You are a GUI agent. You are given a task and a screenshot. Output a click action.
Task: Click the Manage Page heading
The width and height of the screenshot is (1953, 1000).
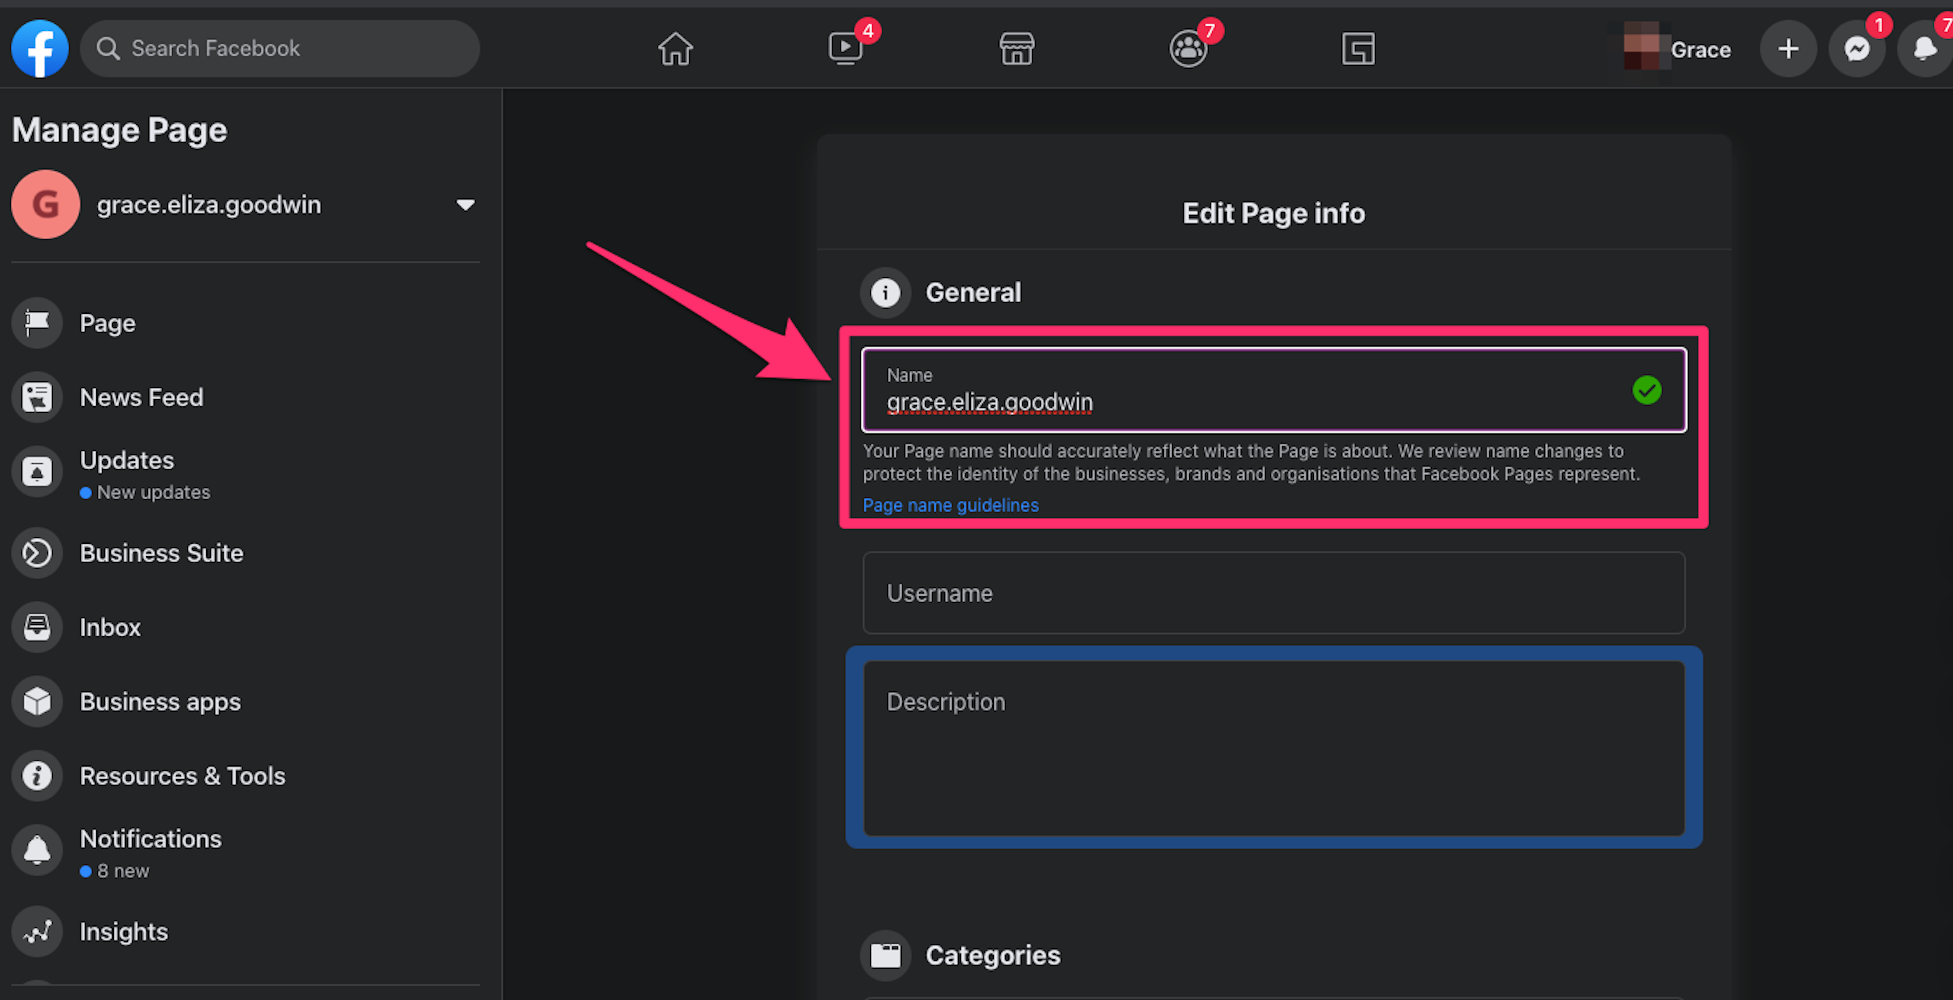coord(119,130)
